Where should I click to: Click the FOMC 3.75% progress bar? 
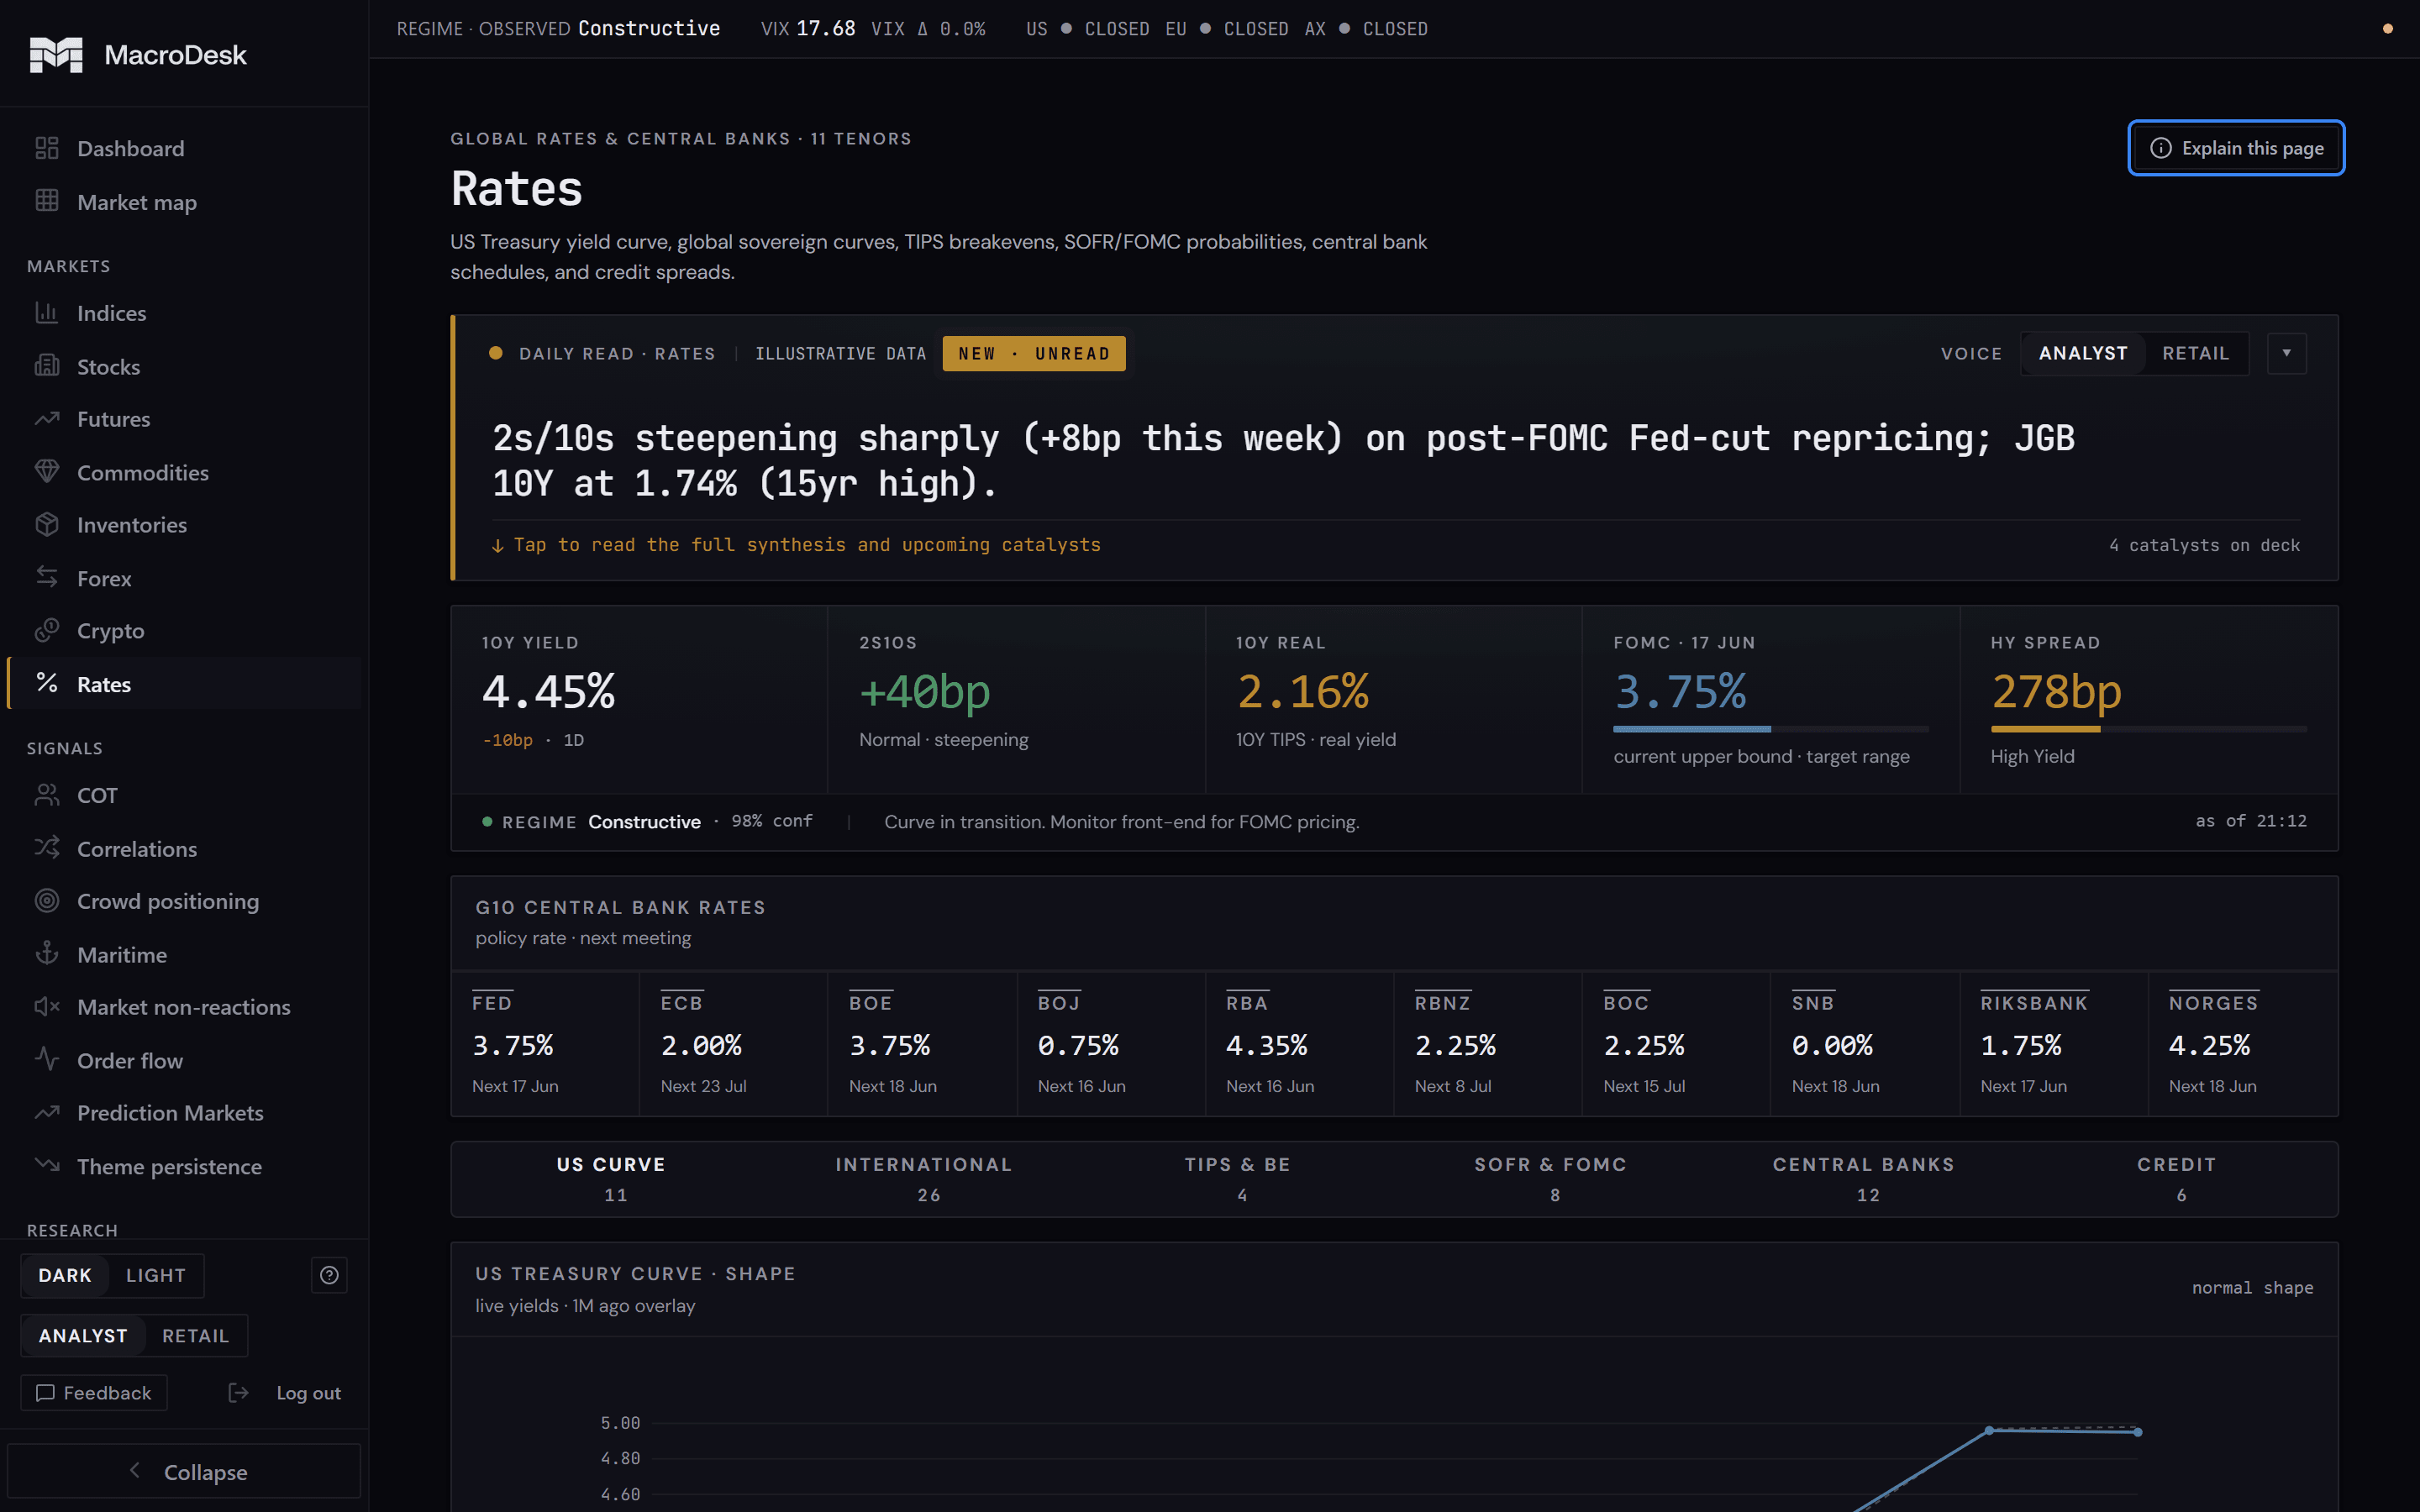1770,729
